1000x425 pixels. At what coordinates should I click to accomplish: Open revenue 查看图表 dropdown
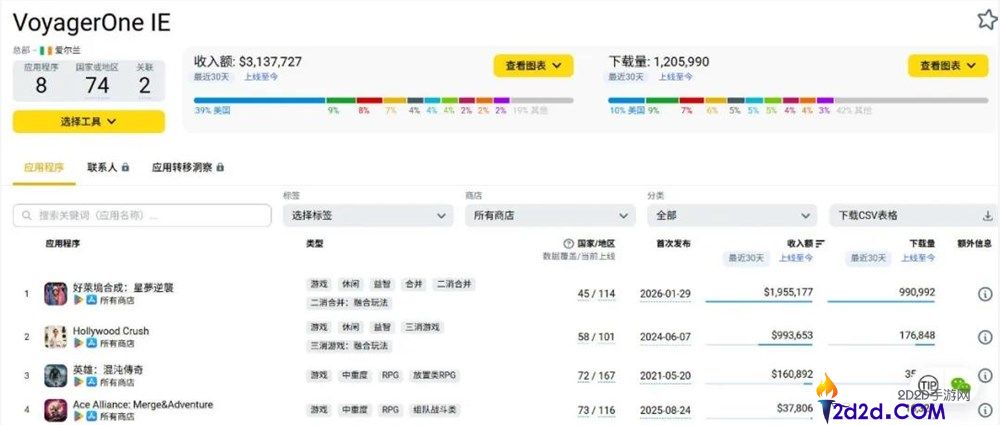[533, 66]
